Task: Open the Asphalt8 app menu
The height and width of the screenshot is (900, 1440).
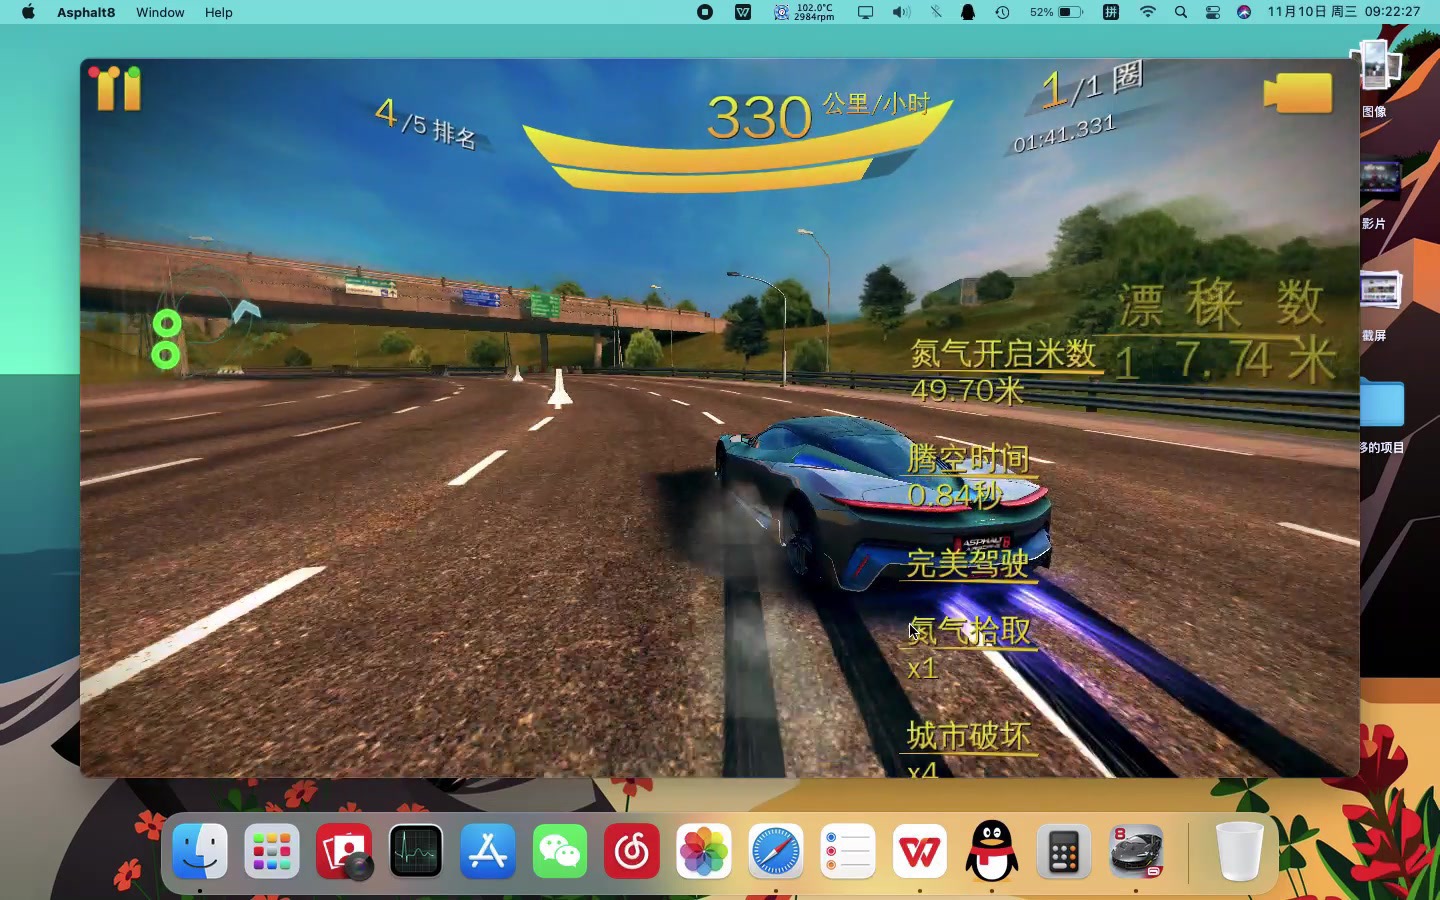Action: click(x=86, y=12)
